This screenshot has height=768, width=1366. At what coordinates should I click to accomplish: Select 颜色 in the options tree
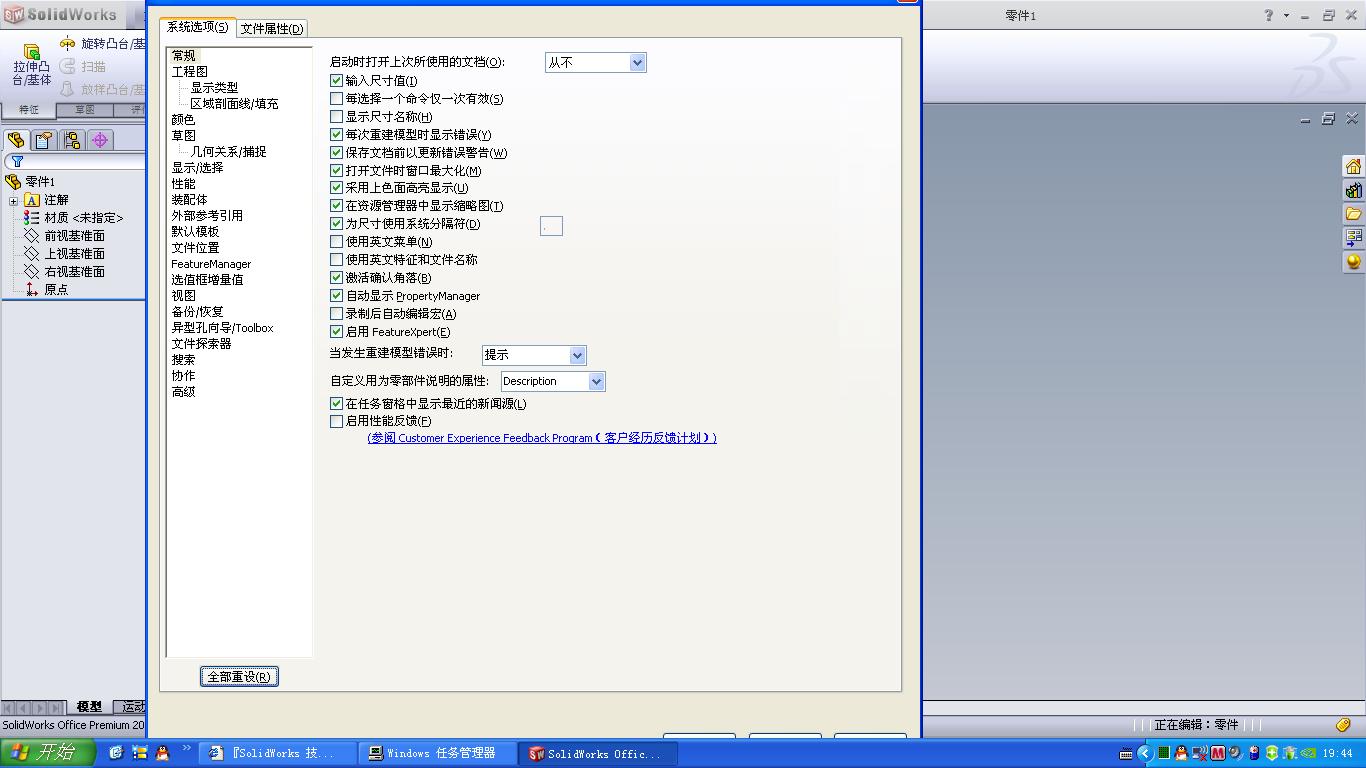183,120
